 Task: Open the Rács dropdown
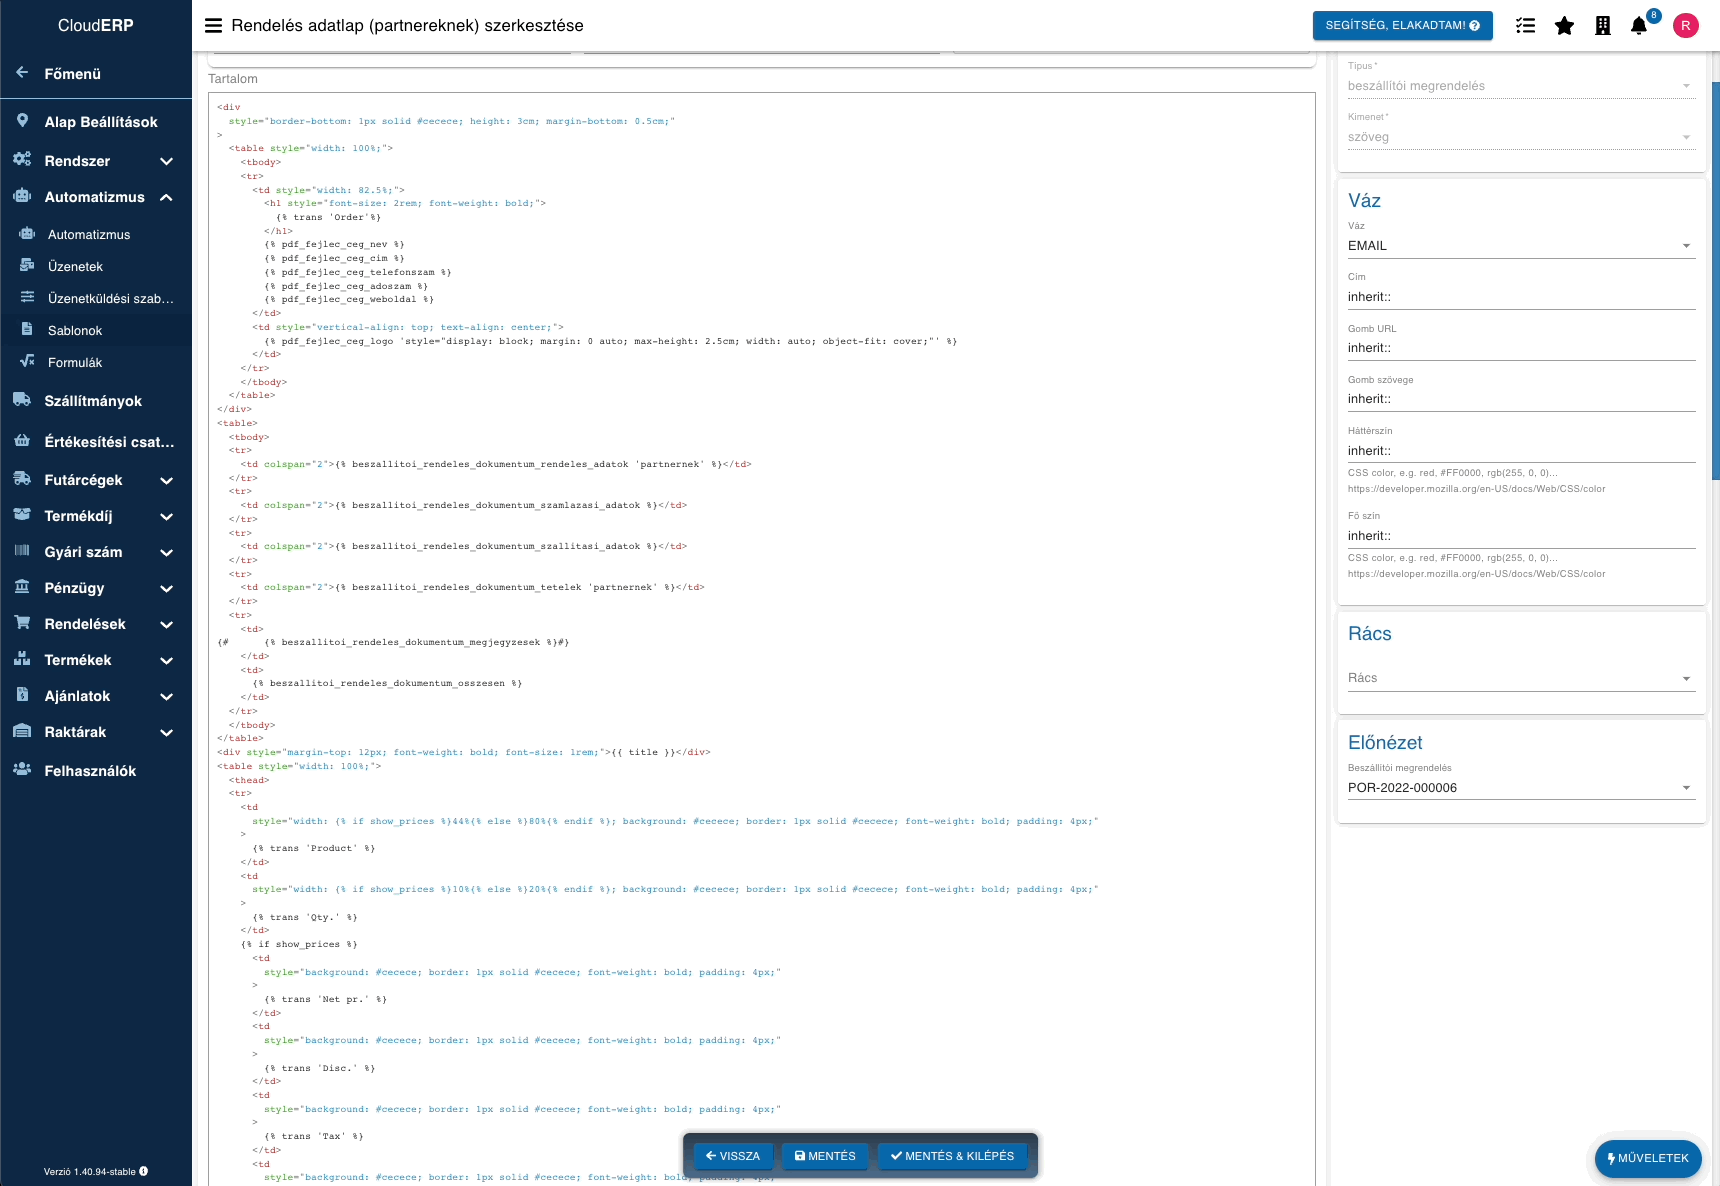[x=1520, y=678]
